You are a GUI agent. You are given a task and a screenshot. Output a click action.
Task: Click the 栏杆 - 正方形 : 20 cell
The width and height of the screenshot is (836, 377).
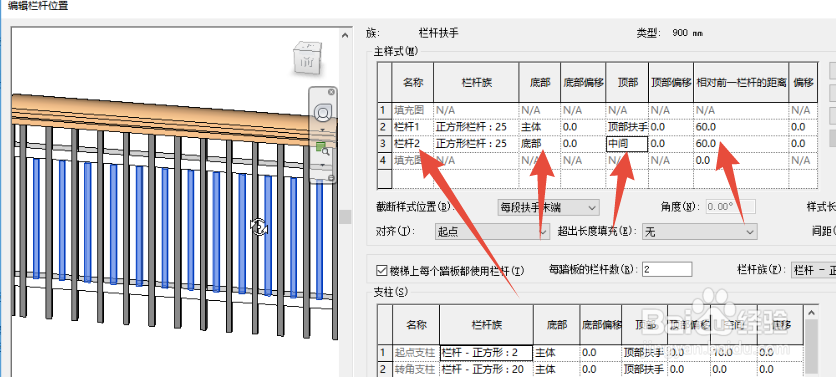click(486, 369)
